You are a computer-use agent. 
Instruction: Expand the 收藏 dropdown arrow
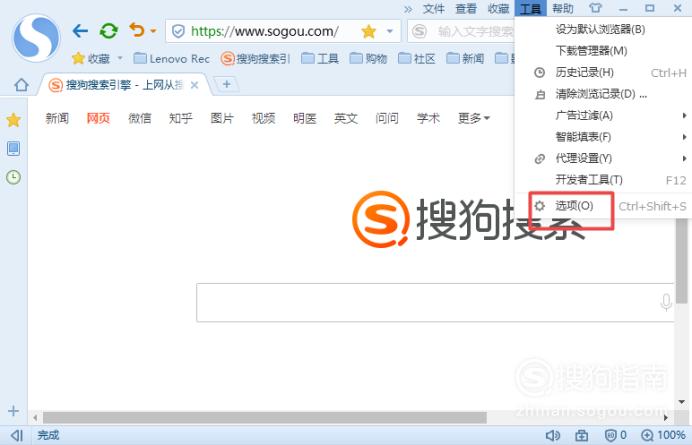[120, 58]
